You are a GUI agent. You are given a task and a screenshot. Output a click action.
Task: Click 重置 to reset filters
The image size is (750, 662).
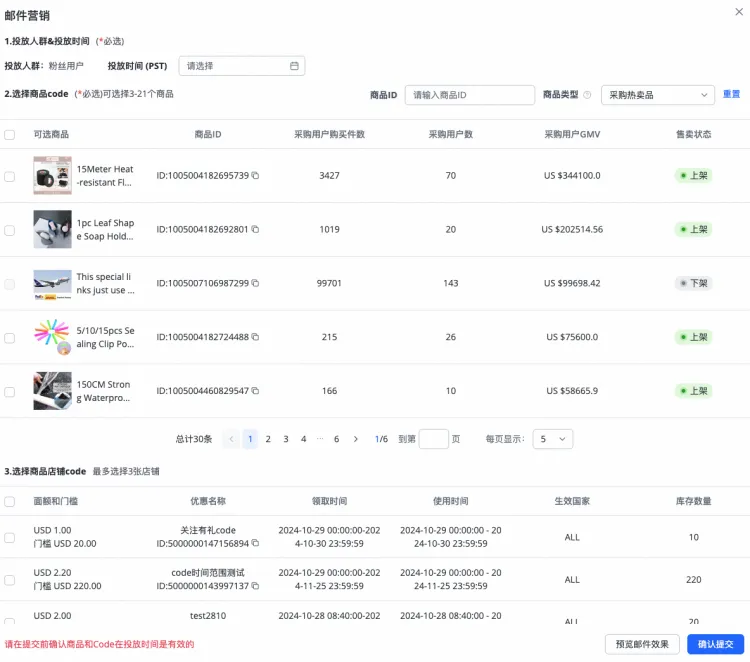coord(731,94)
